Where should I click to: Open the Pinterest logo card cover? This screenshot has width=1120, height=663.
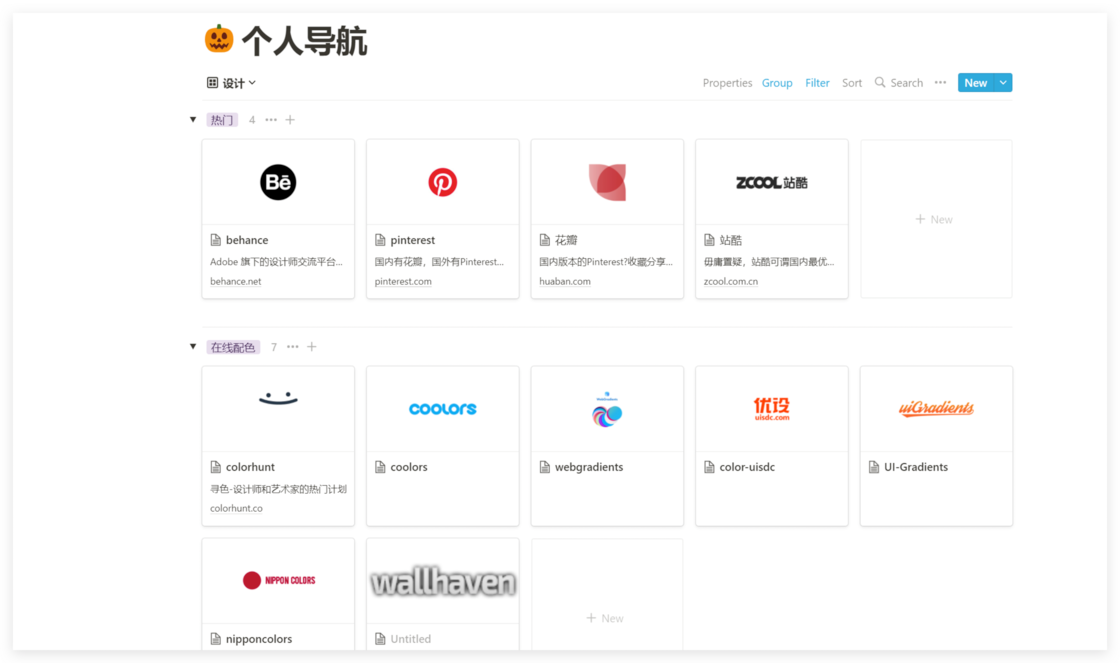[x=443, y=182]
